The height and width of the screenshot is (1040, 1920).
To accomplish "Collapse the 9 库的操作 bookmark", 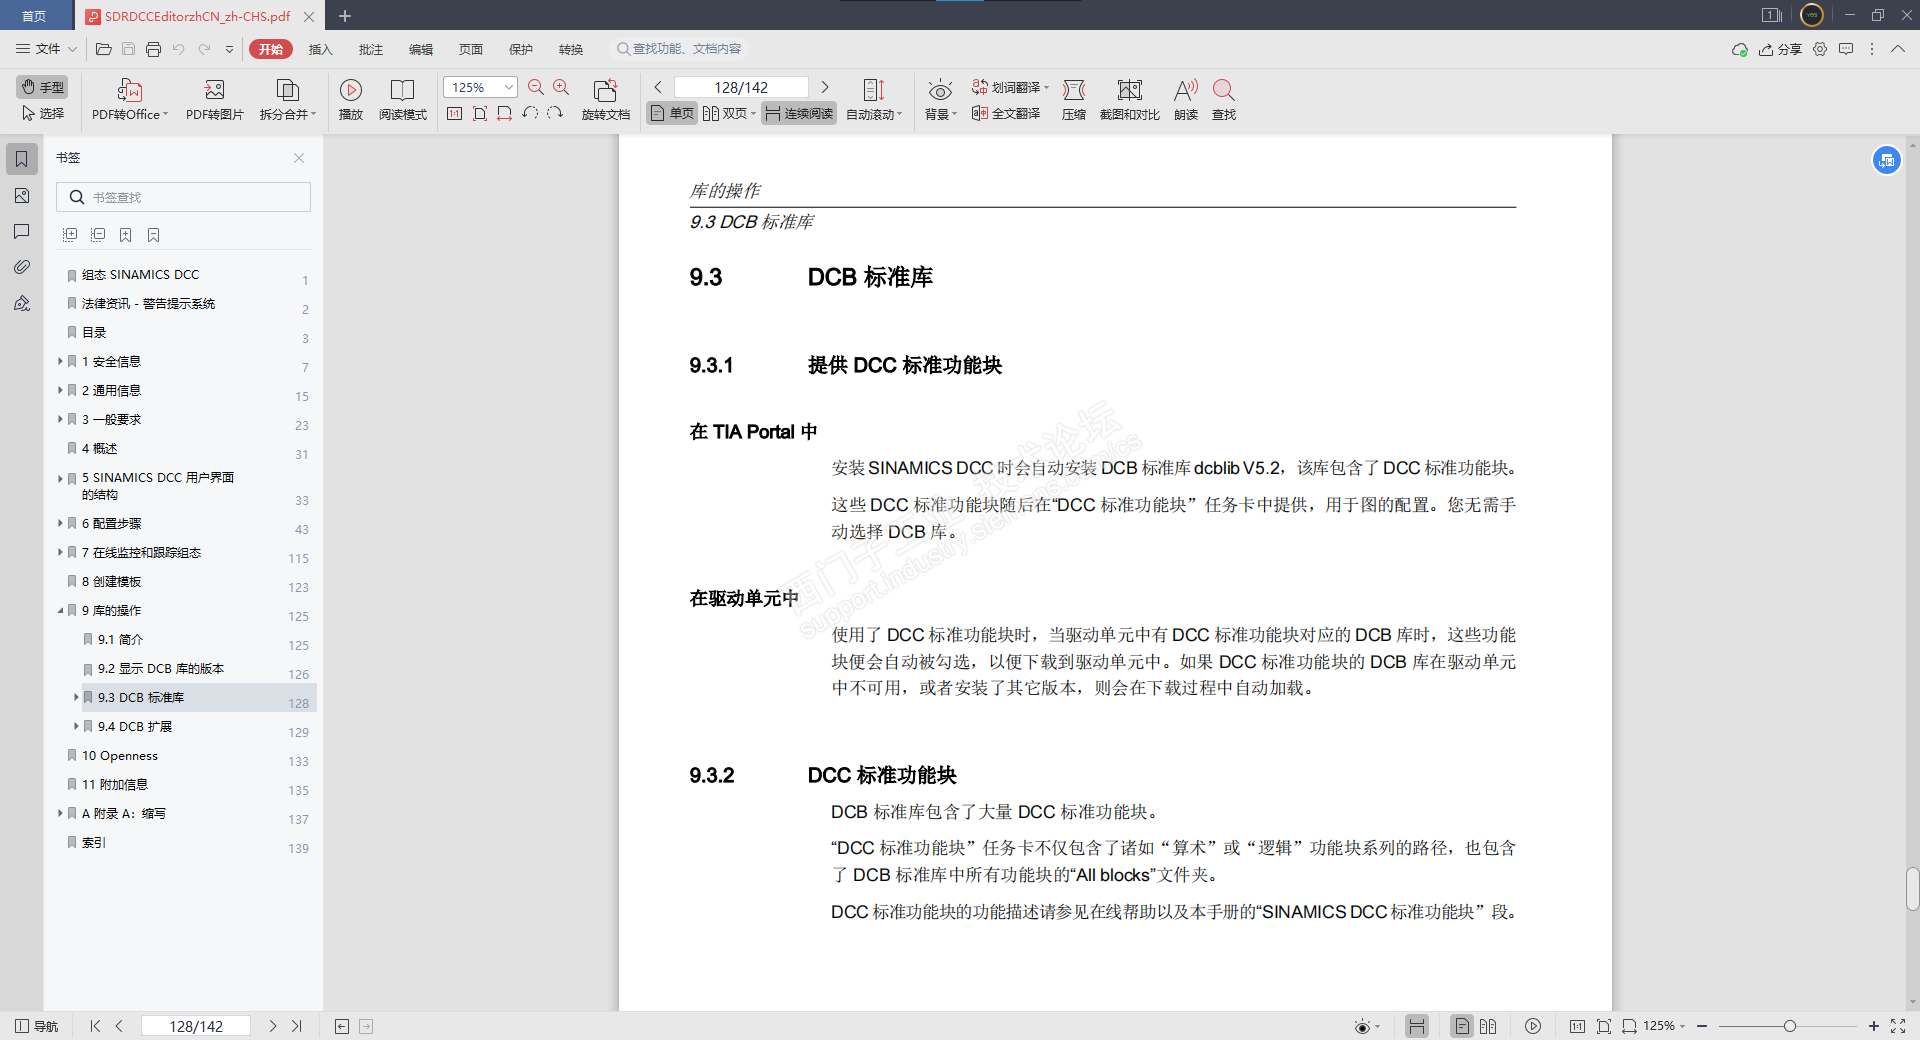I will [x=60, y=610].
